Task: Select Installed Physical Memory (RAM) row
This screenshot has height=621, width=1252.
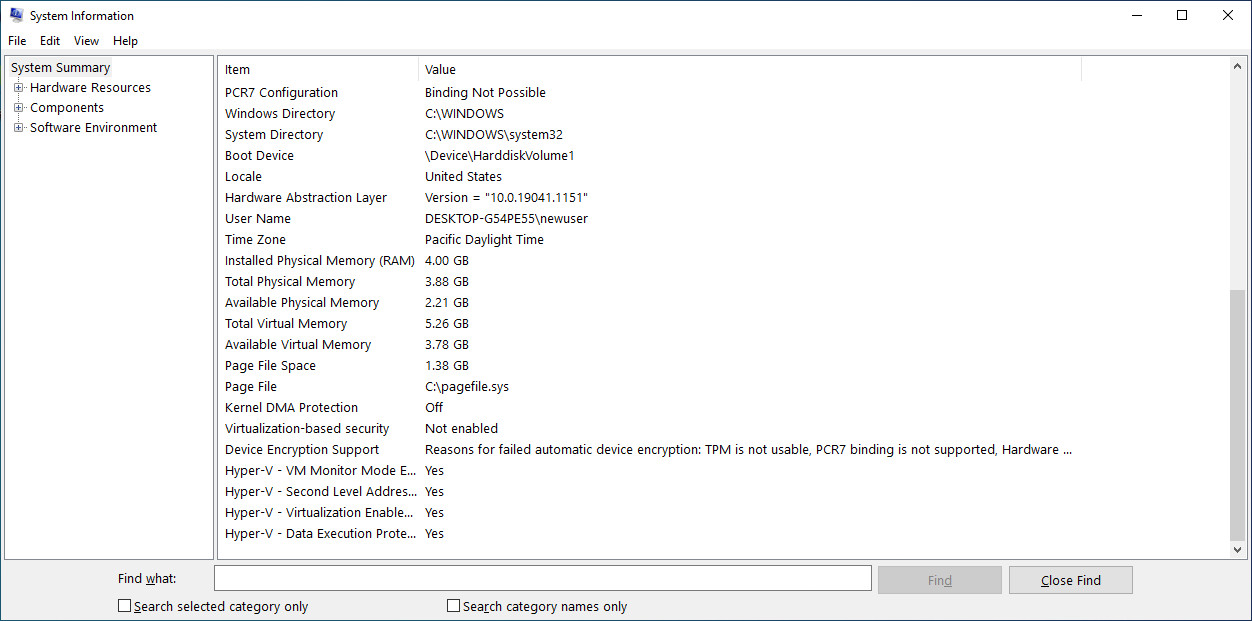Action: coord(650,261)
